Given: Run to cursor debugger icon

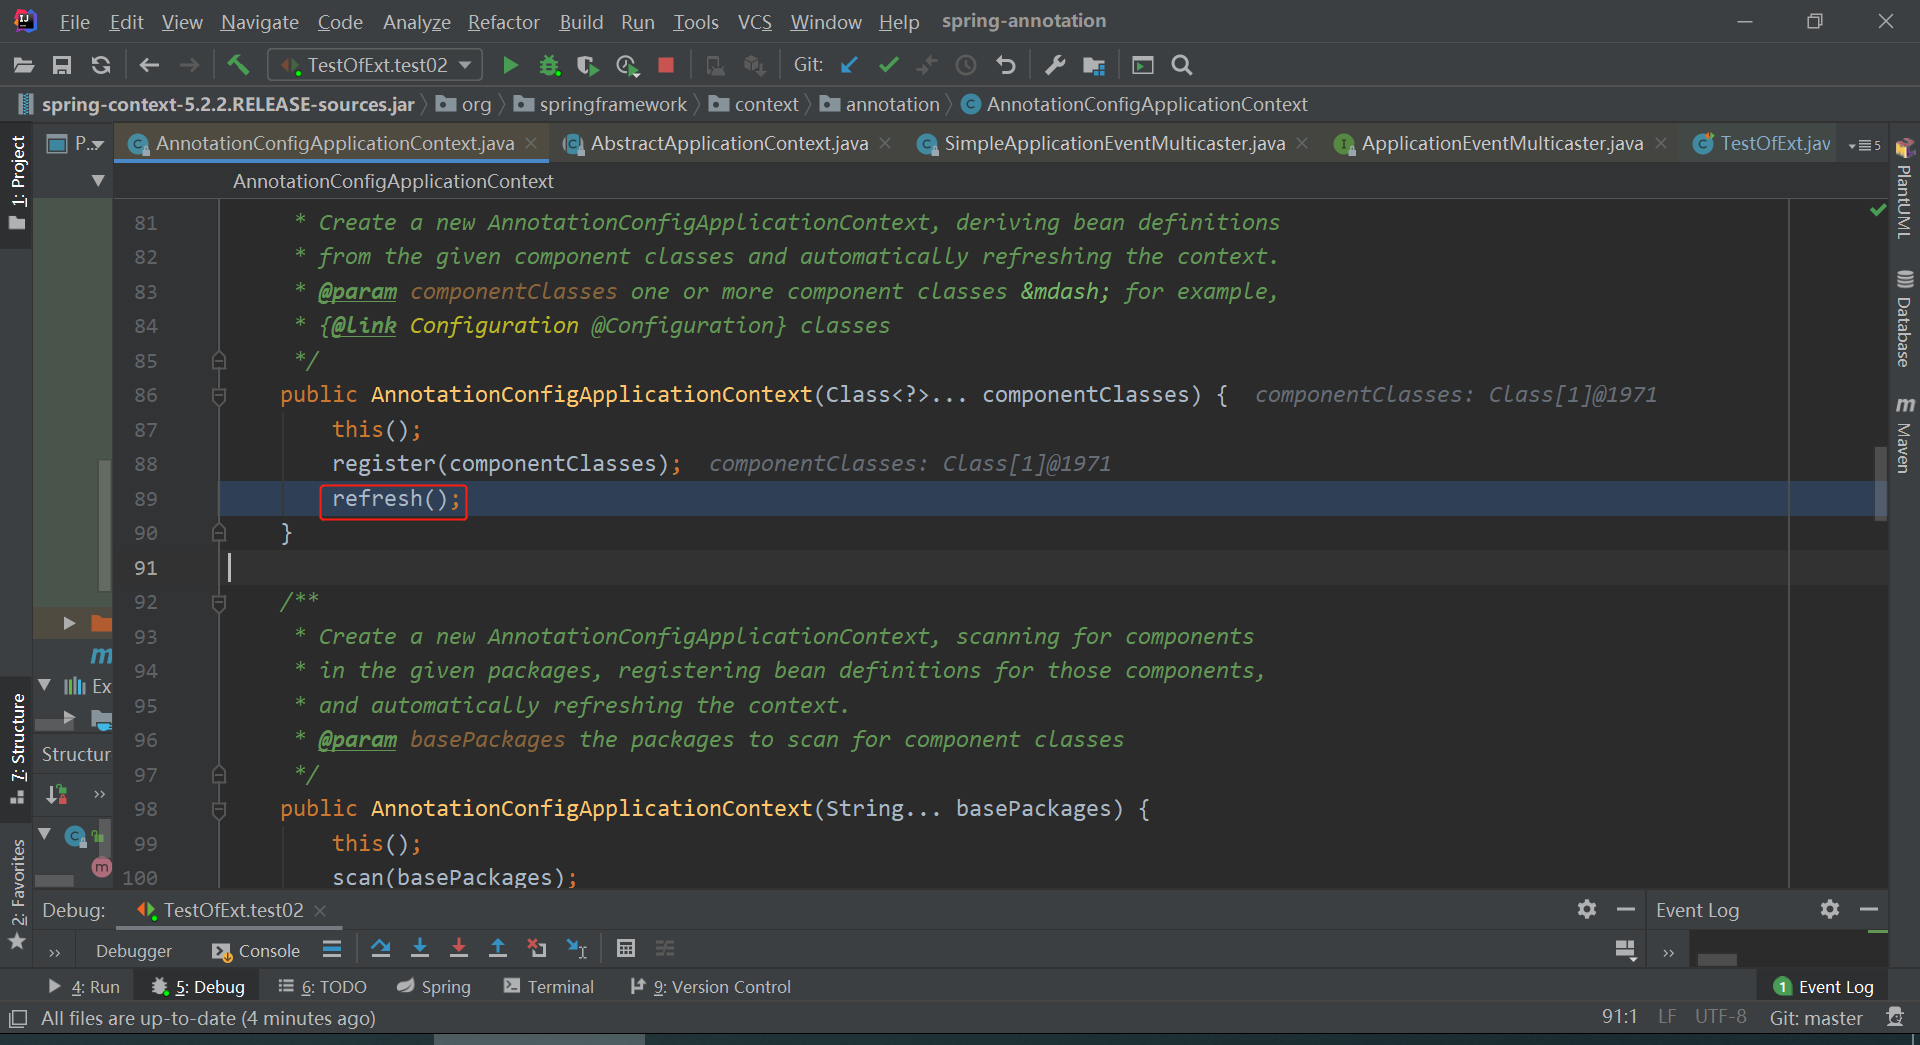Looking at the screenshot, I should point(577,948).
